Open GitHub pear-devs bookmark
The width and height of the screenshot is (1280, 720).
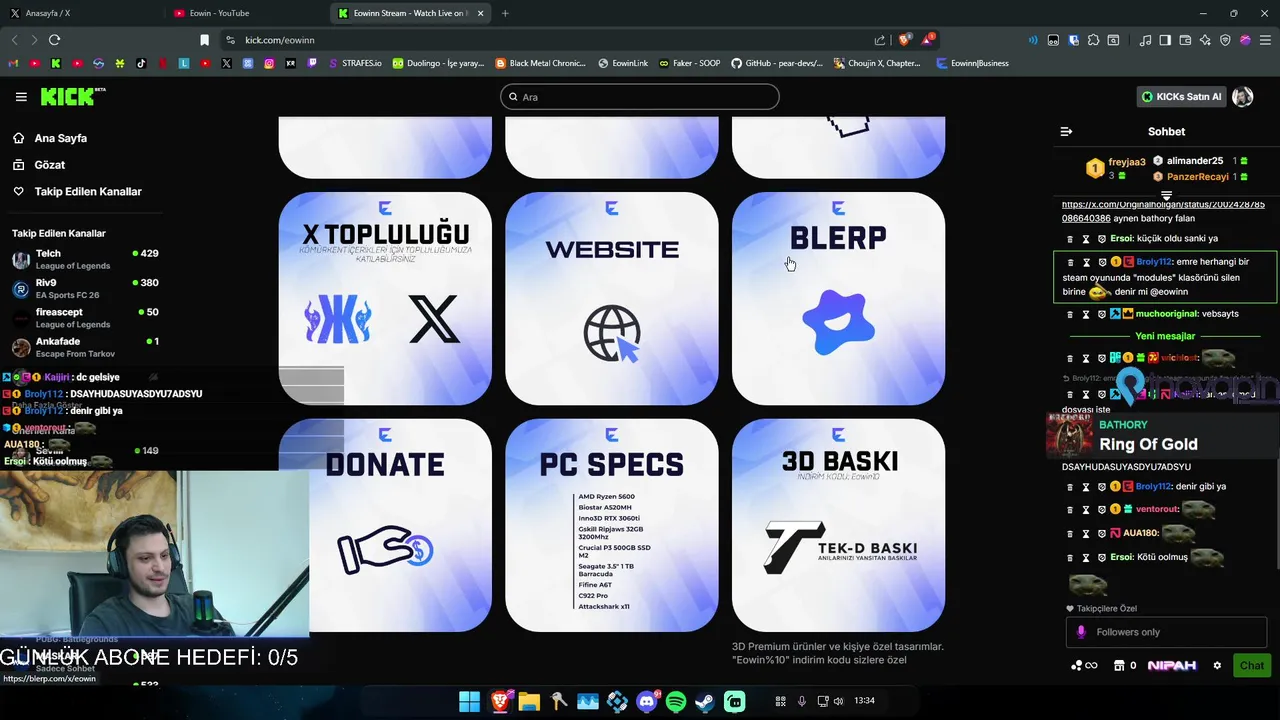(x=777, y=63)
